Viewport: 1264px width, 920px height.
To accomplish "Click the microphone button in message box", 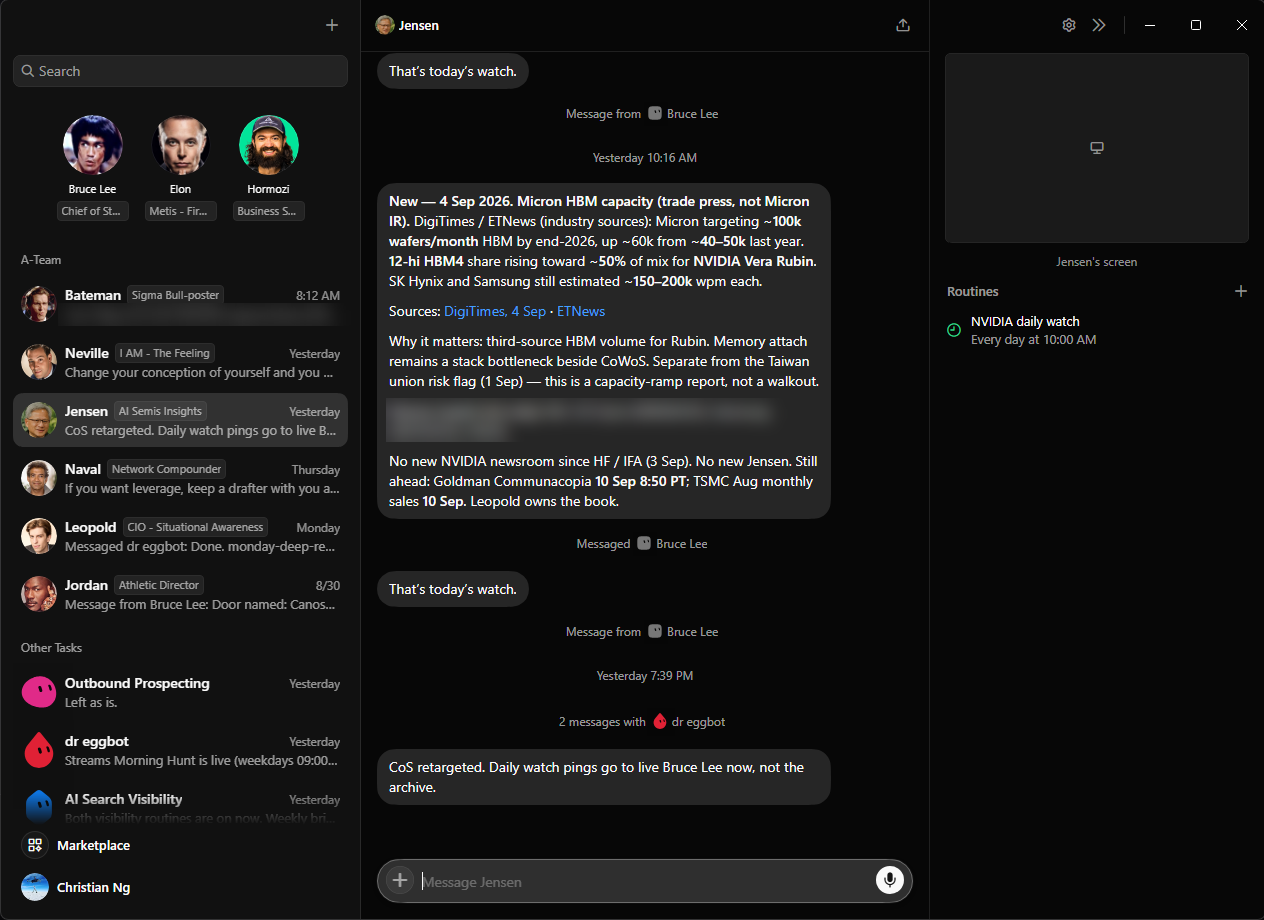I will [x=890, y=880].
